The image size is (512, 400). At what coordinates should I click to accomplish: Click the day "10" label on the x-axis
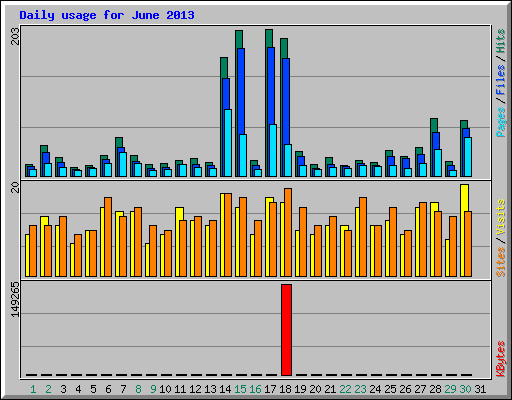coord(165,389)
